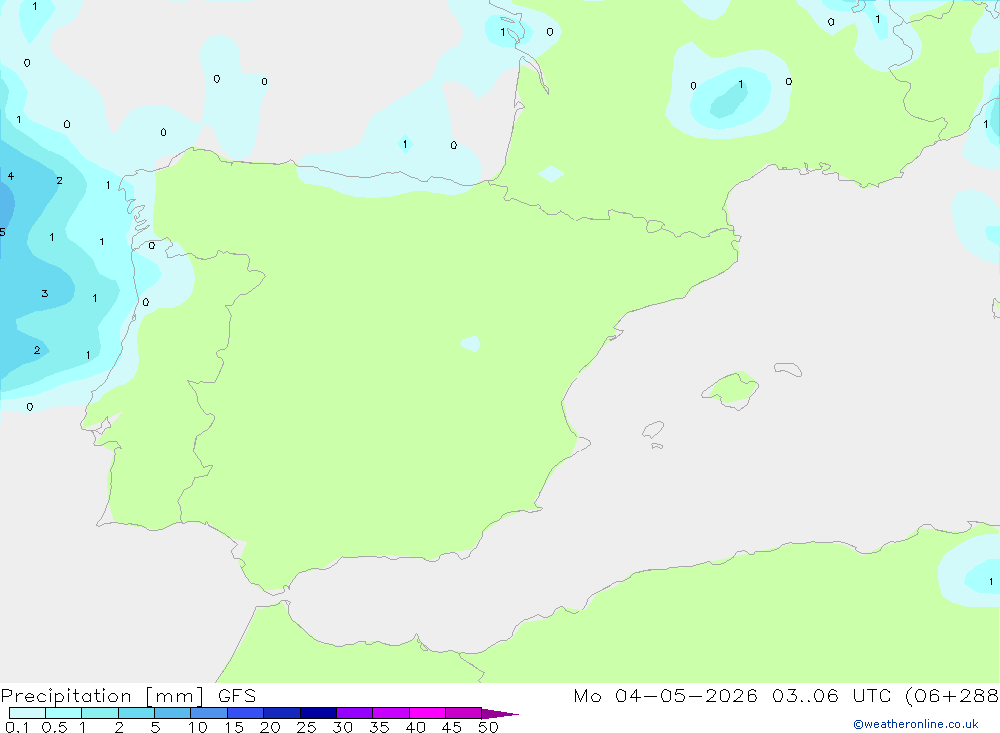Select the 0.1–0.5 mm legend color box
The height and width of the screenshot is (733, 1000).
(x=27, y=713)
